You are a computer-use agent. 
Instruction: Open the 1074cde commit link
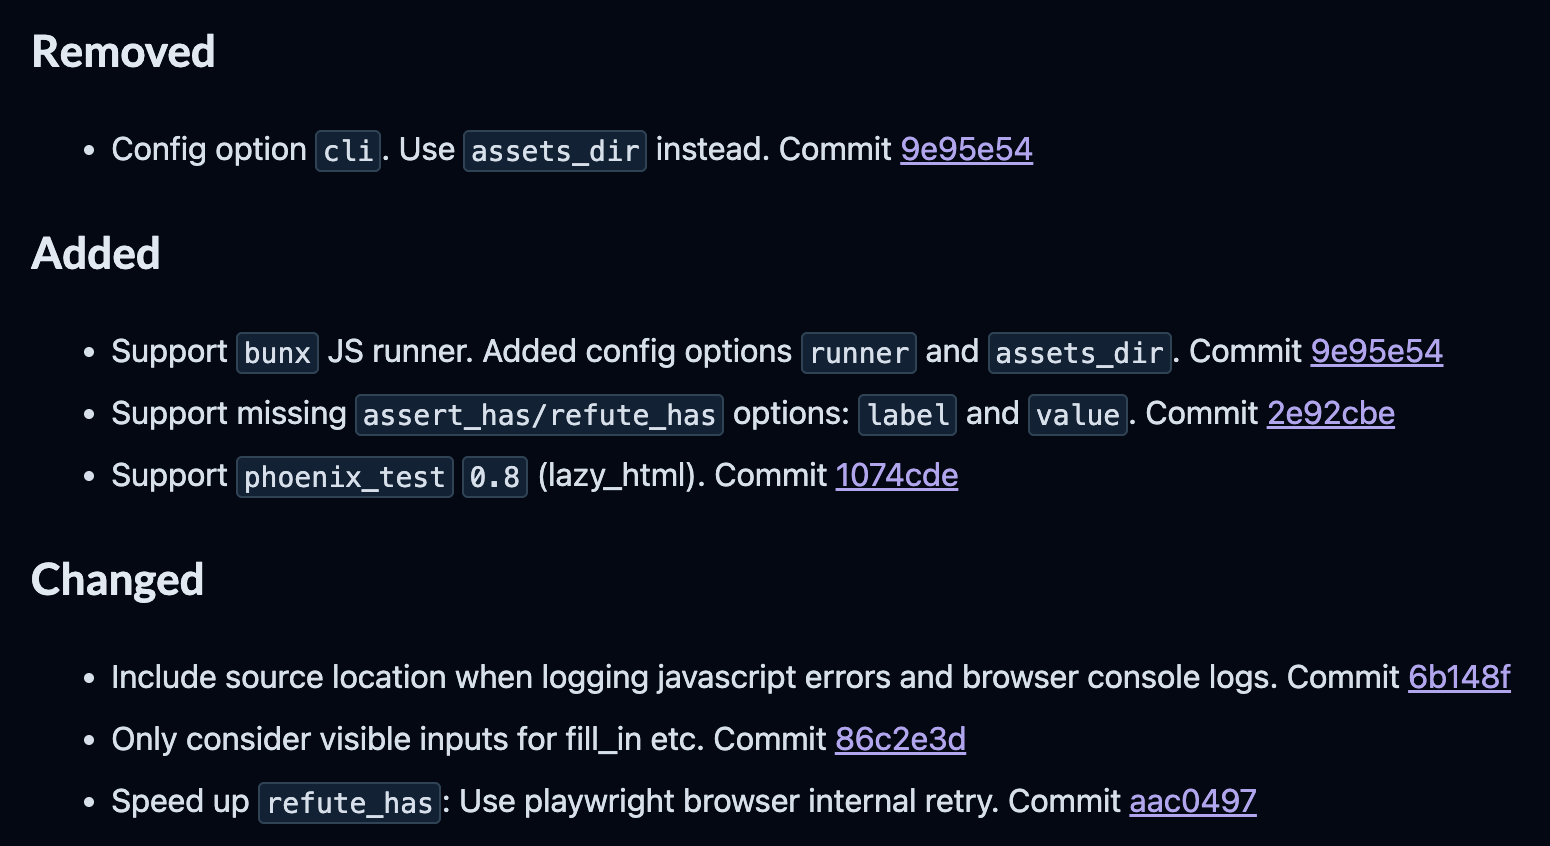click(x=896, y=475)
